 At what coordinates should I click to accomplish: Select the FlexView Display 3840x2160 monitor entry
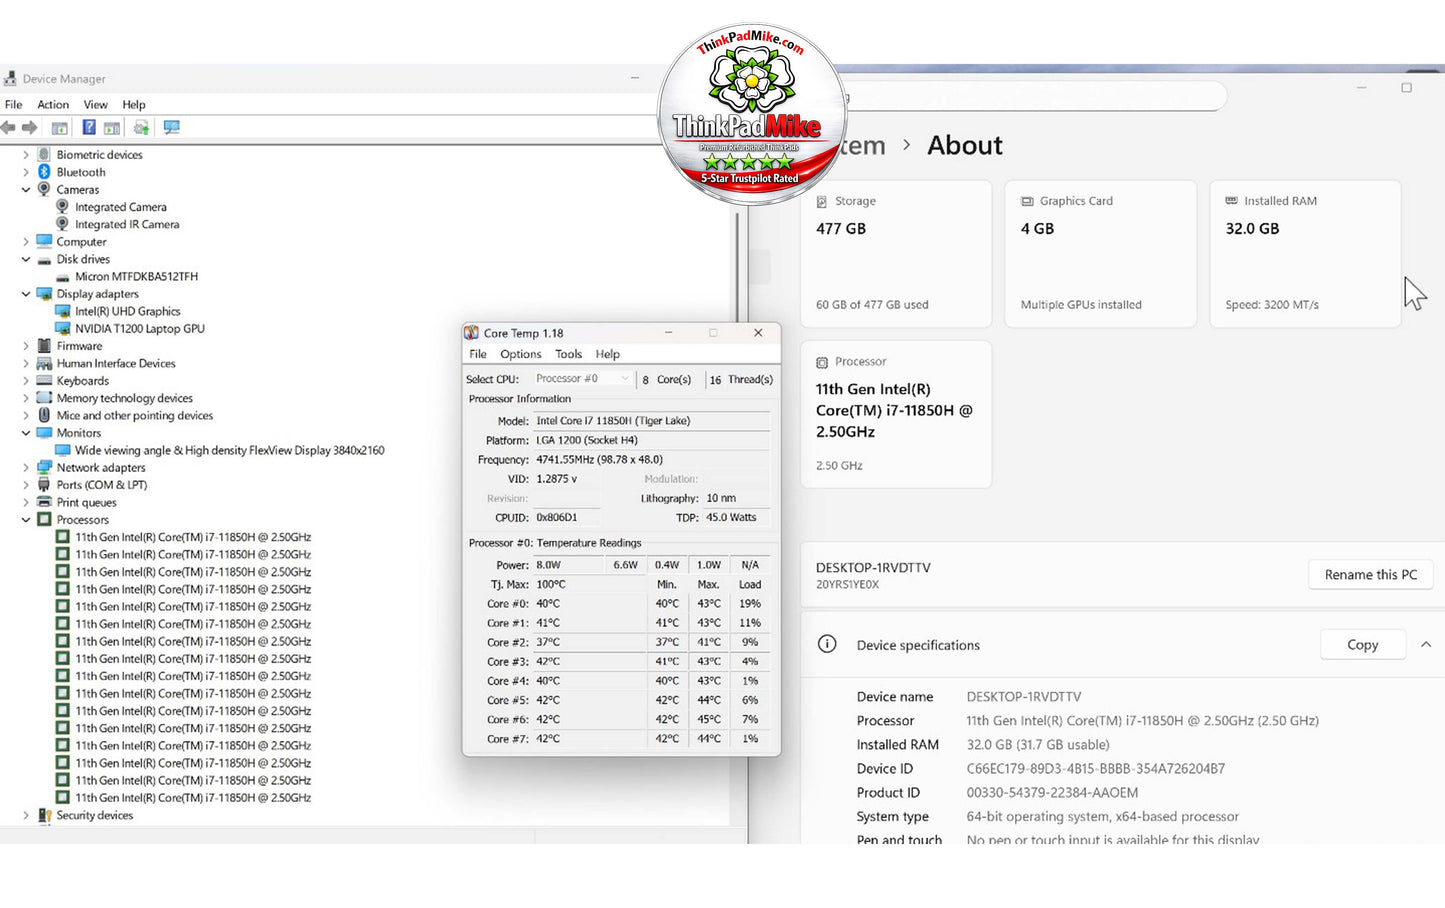[x=230, y=450]
